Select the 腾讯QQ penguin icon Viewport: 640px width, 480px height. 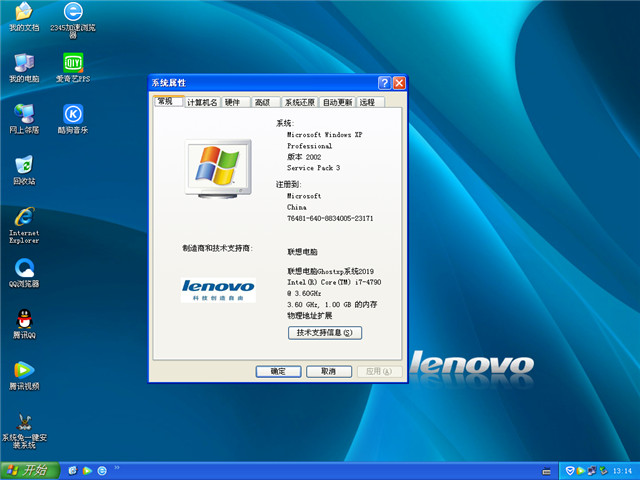tap(24, 324)
